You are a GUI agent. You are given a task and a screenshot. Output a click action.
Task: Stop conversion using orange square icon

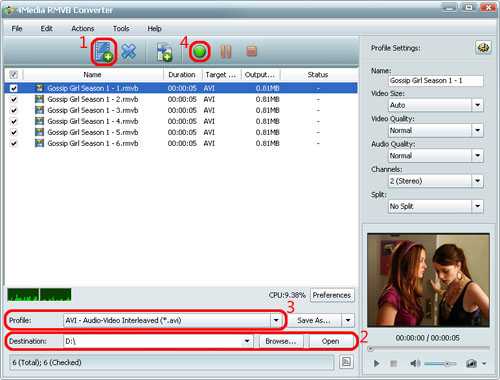(x=251, y=51)
